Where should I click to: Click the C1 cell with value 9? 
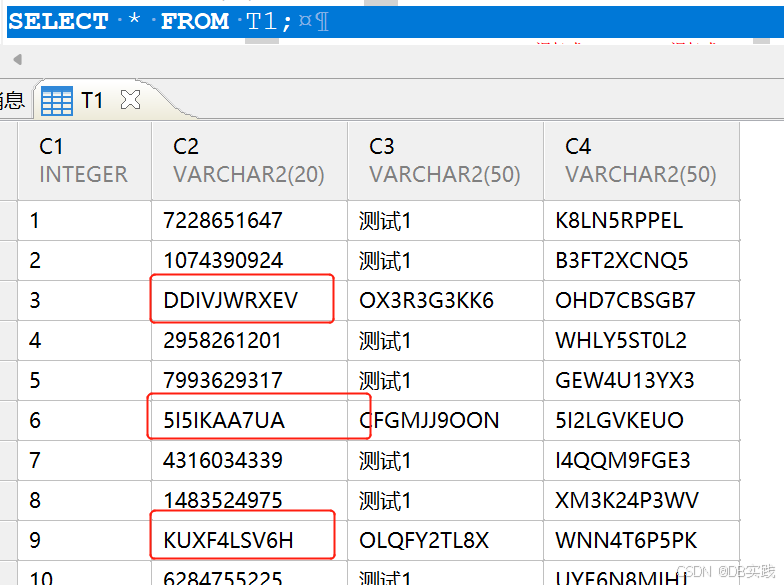(x=84, y=540)
